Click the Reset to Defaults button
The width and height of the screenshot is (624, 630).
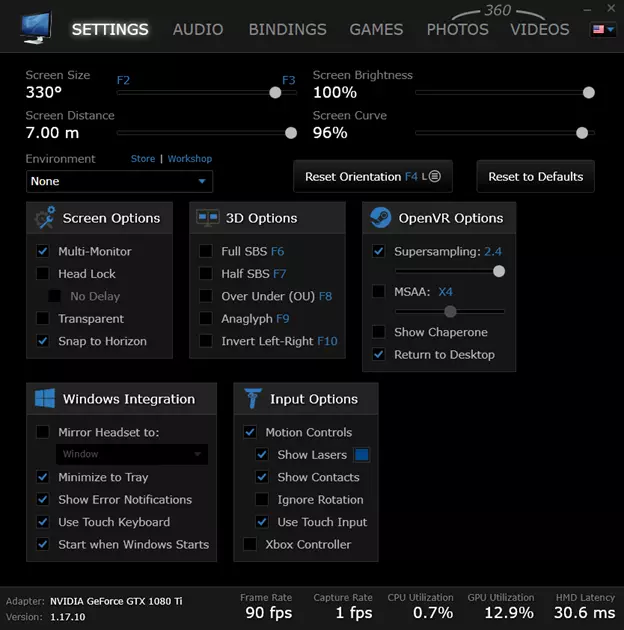536,176
